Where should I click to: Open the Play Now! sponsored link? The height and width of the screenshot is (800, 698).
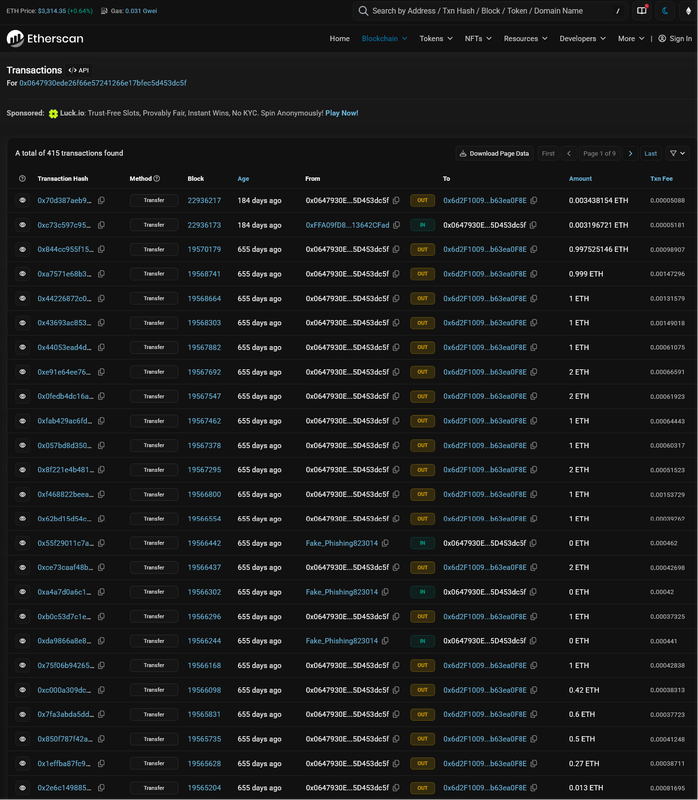click(342, 113)
